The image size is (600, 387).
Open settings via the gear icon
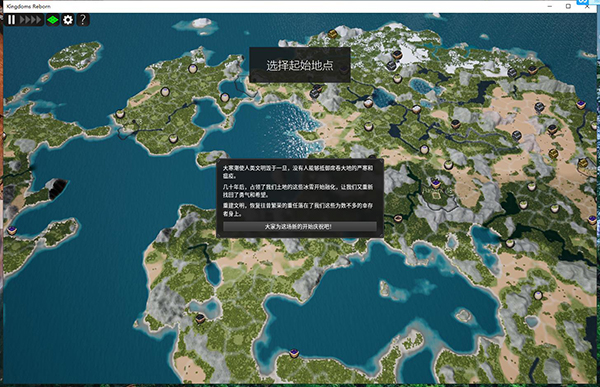[68, 20]
